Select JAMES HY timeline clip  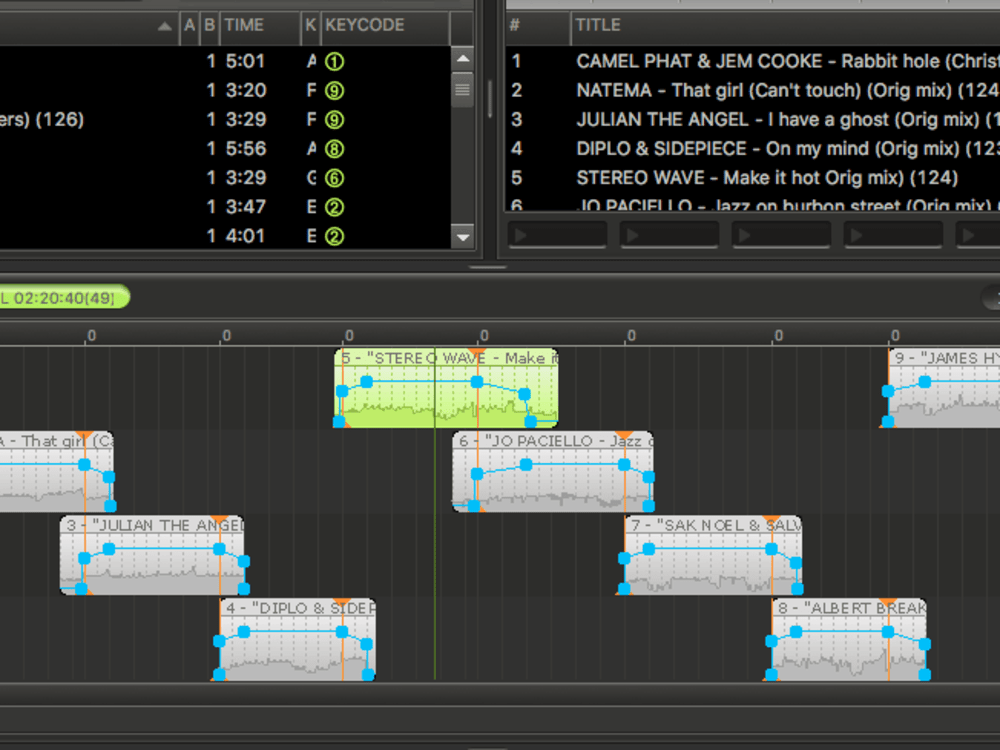(x=944, y=388)
